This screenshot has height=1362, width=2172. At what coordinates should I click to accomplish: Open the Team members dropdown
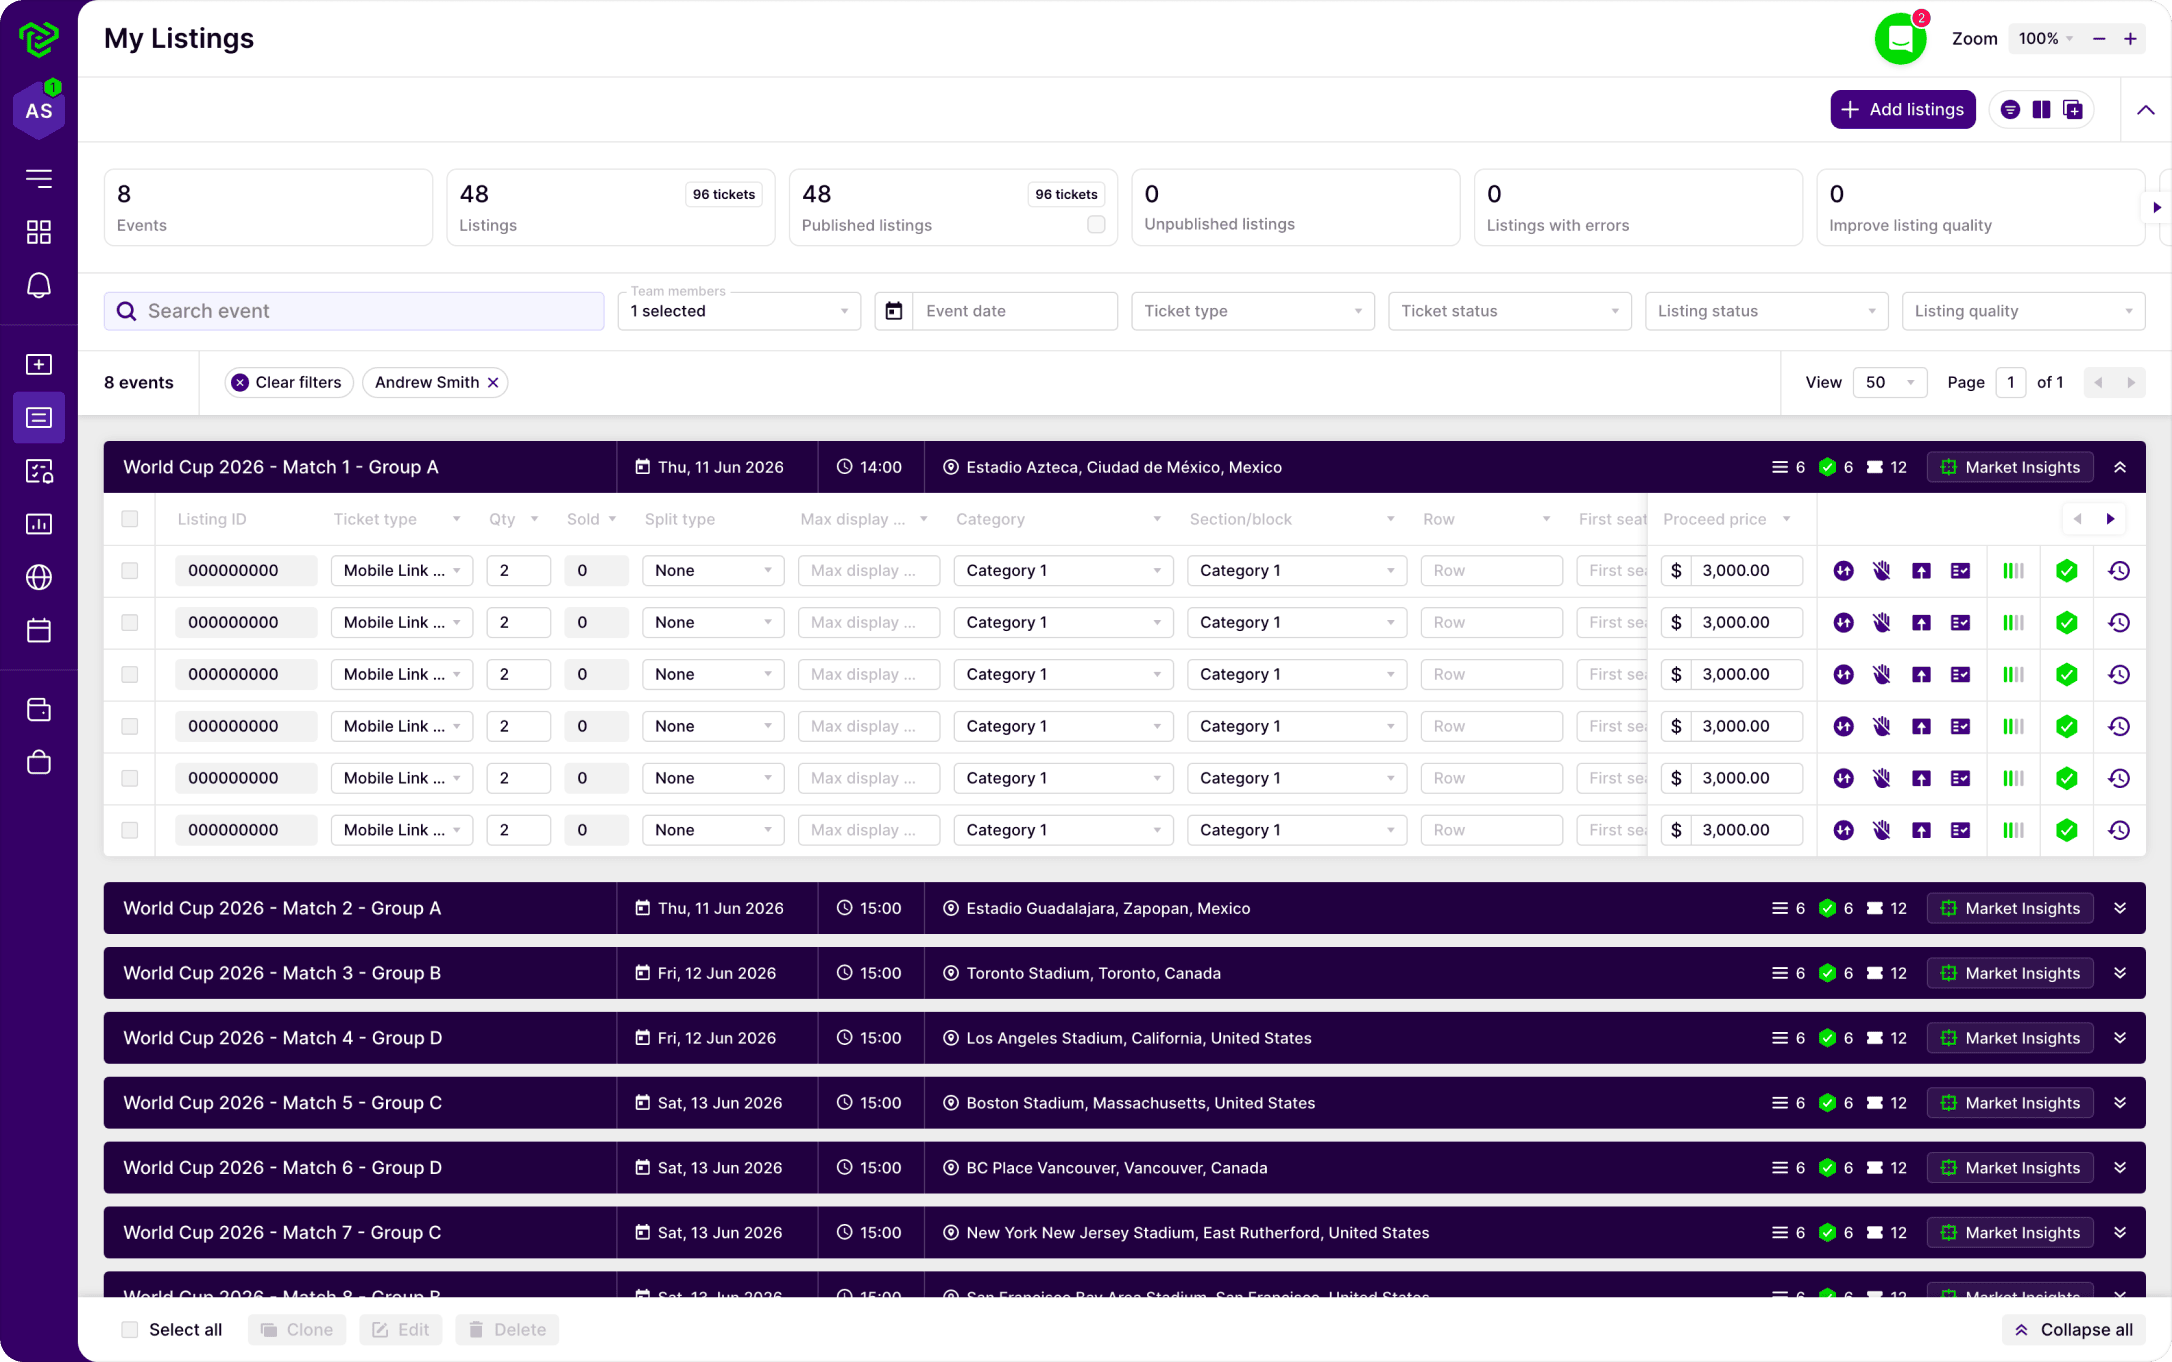(739, 311)
